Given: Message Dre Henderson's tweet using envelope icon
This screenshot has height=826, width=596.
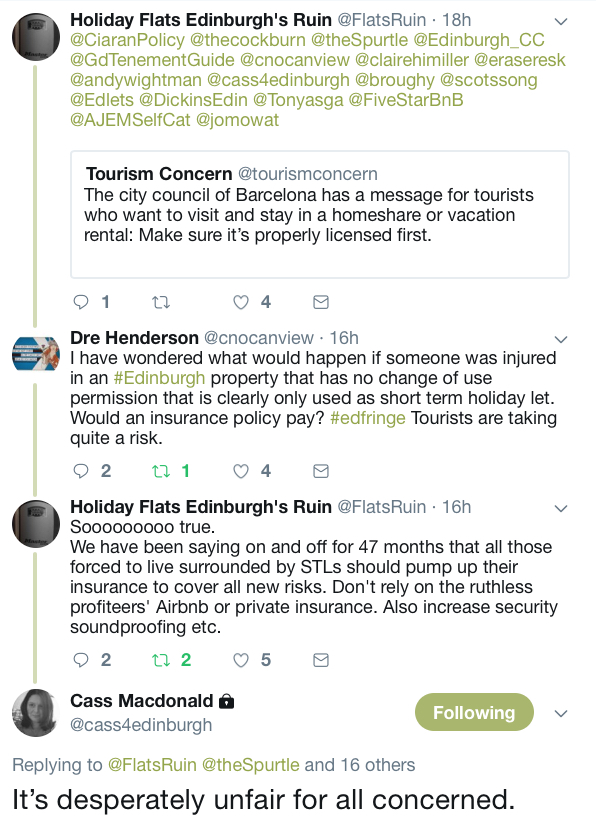Looking at the screenshot, I should [321, 470].
